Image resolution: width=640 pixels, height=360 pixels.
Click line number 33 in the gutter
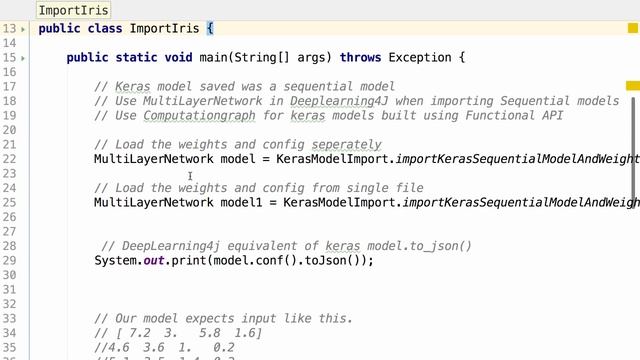(9, 319)
